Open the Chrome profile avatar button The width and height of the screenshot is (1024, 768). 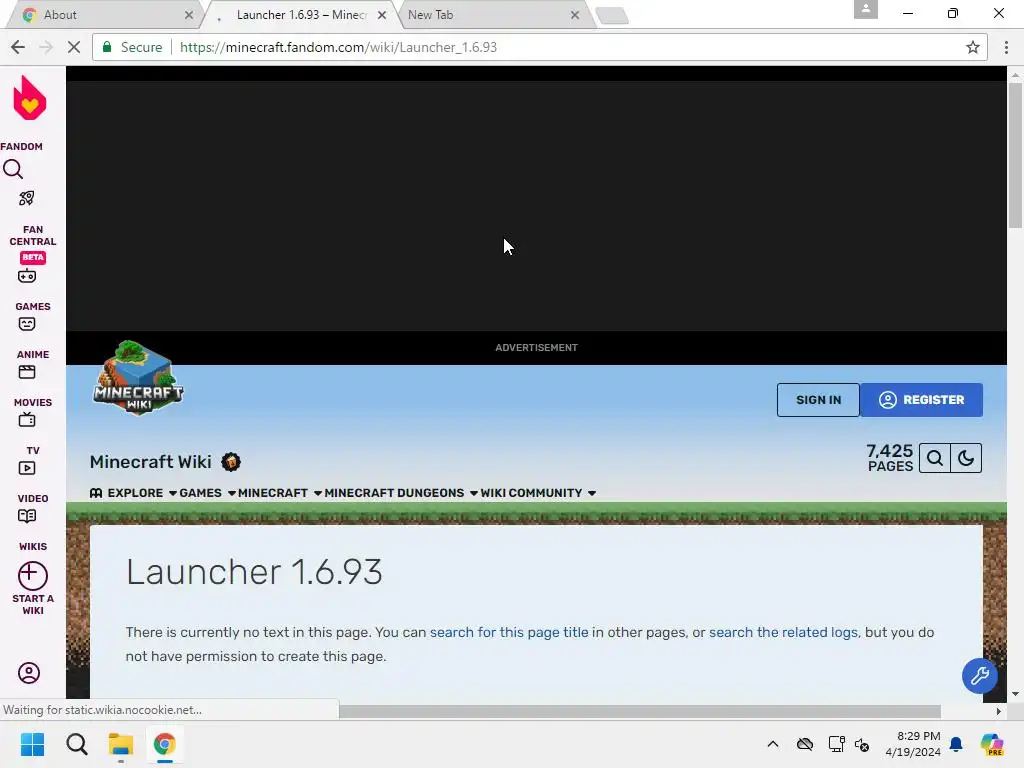tap(865, 9)
